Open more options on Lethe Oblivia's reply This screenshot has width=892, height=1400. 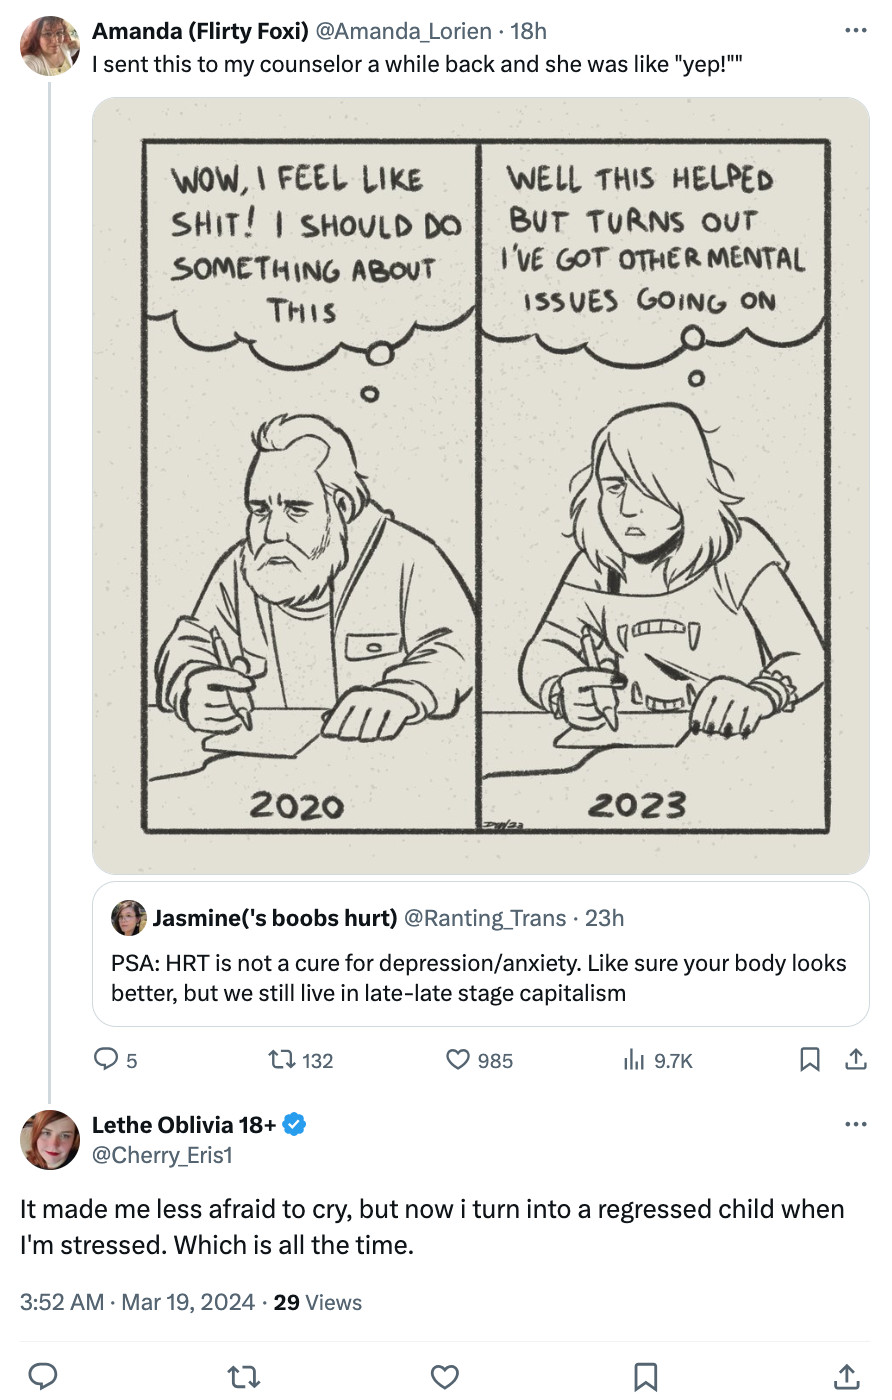[x=856, y=1125]
